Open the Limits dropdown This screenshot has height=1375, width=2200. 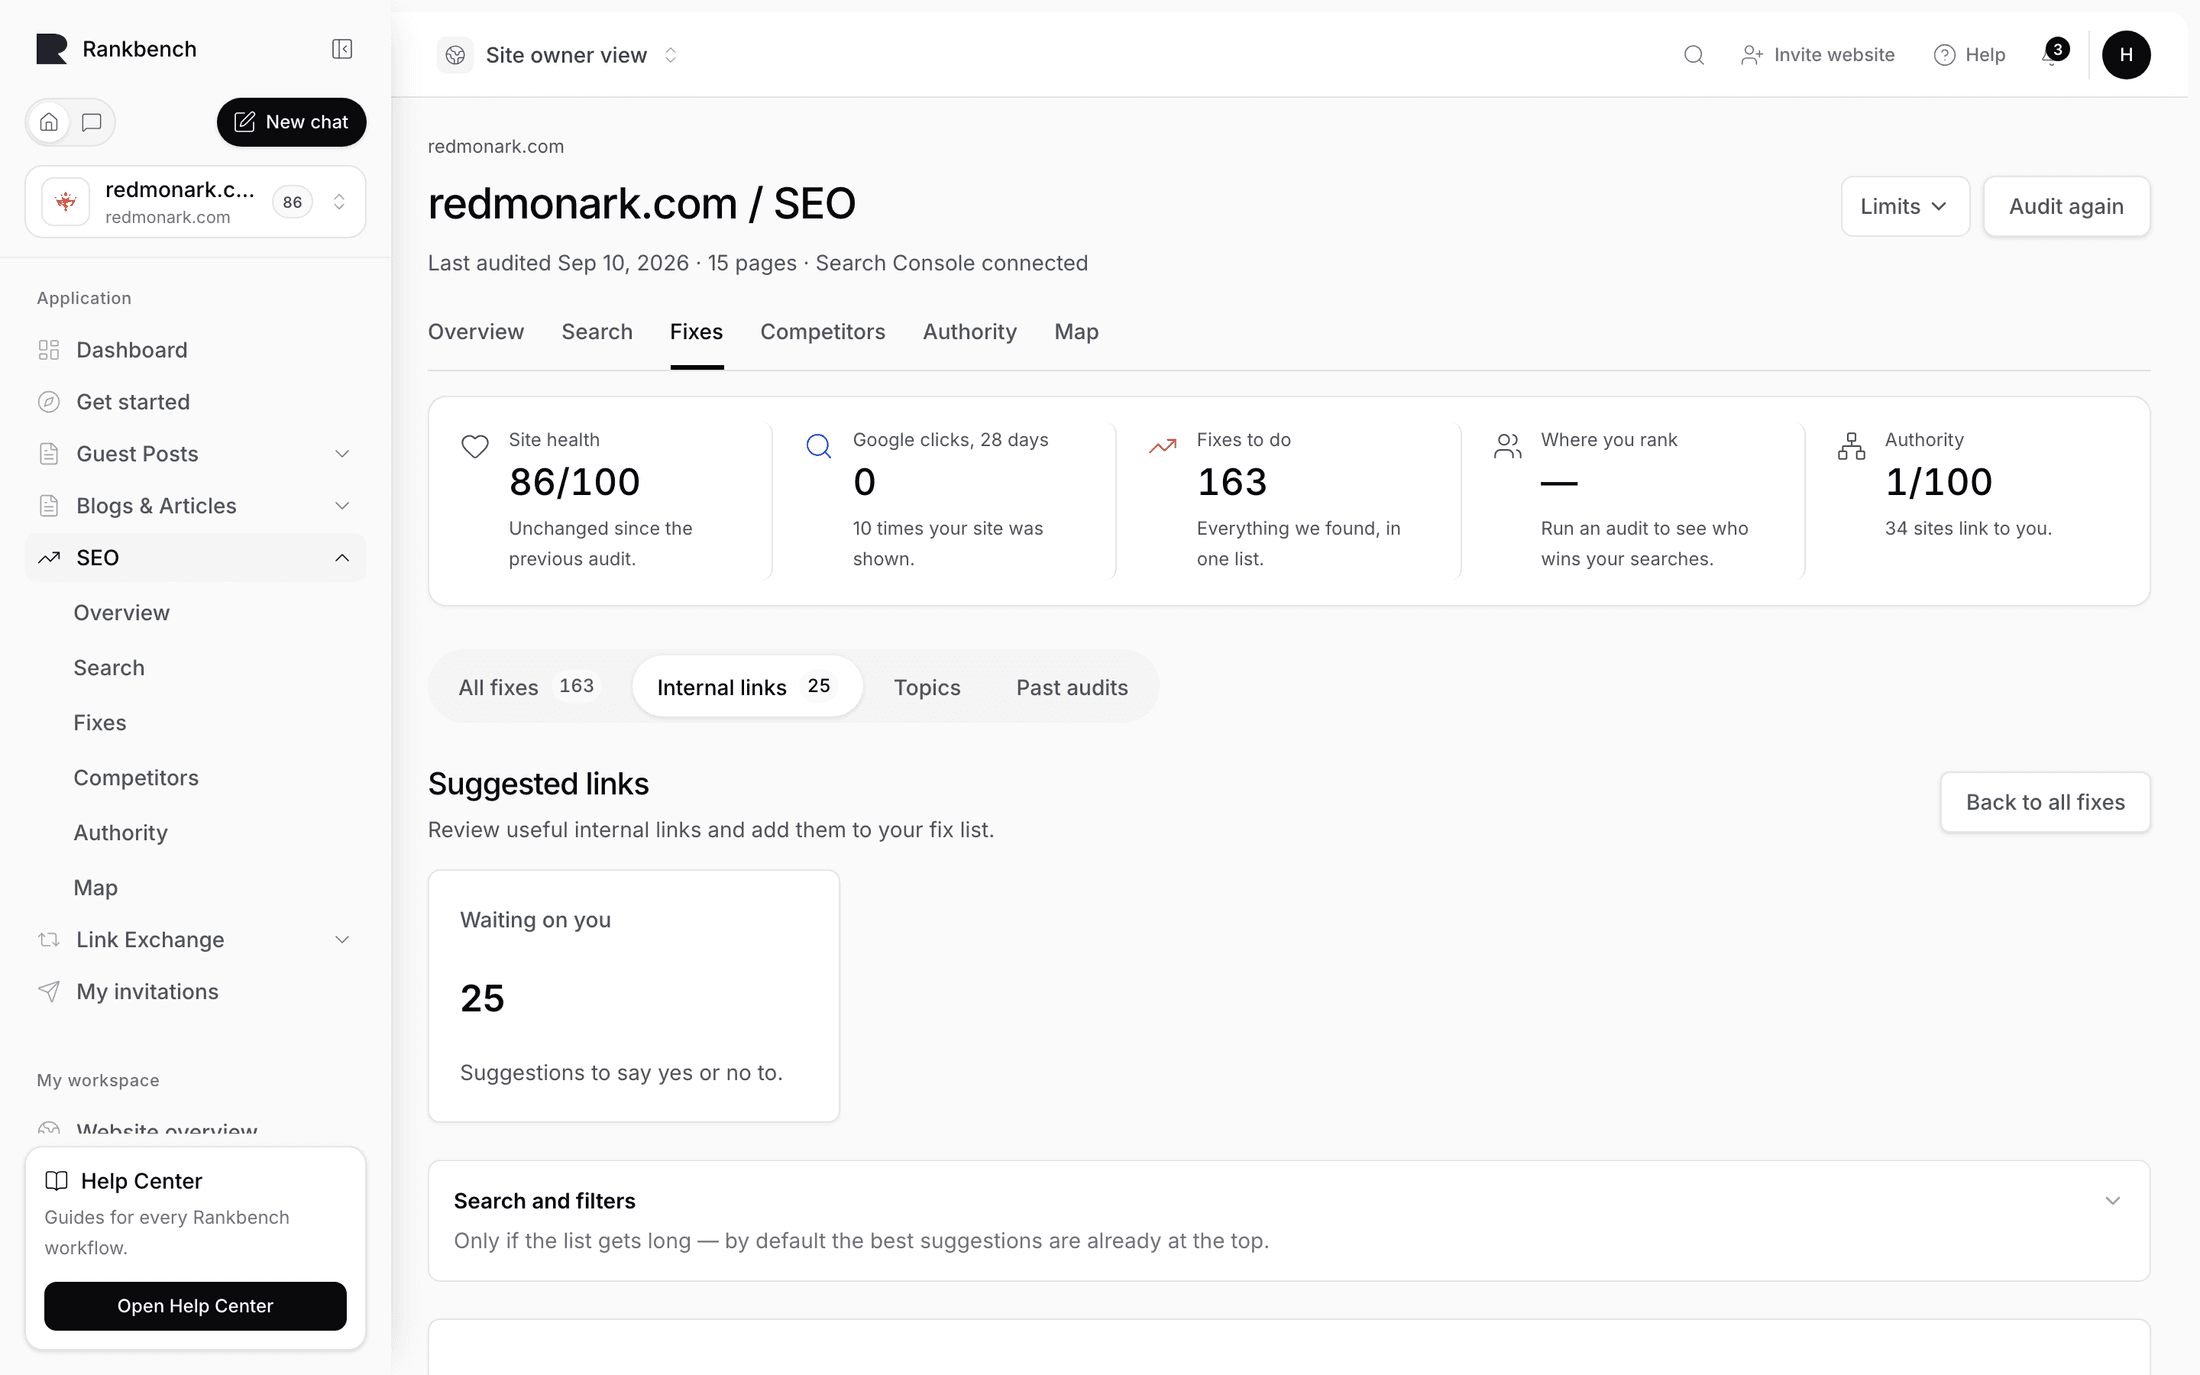pyautogui.click(x=1905, y=206)
